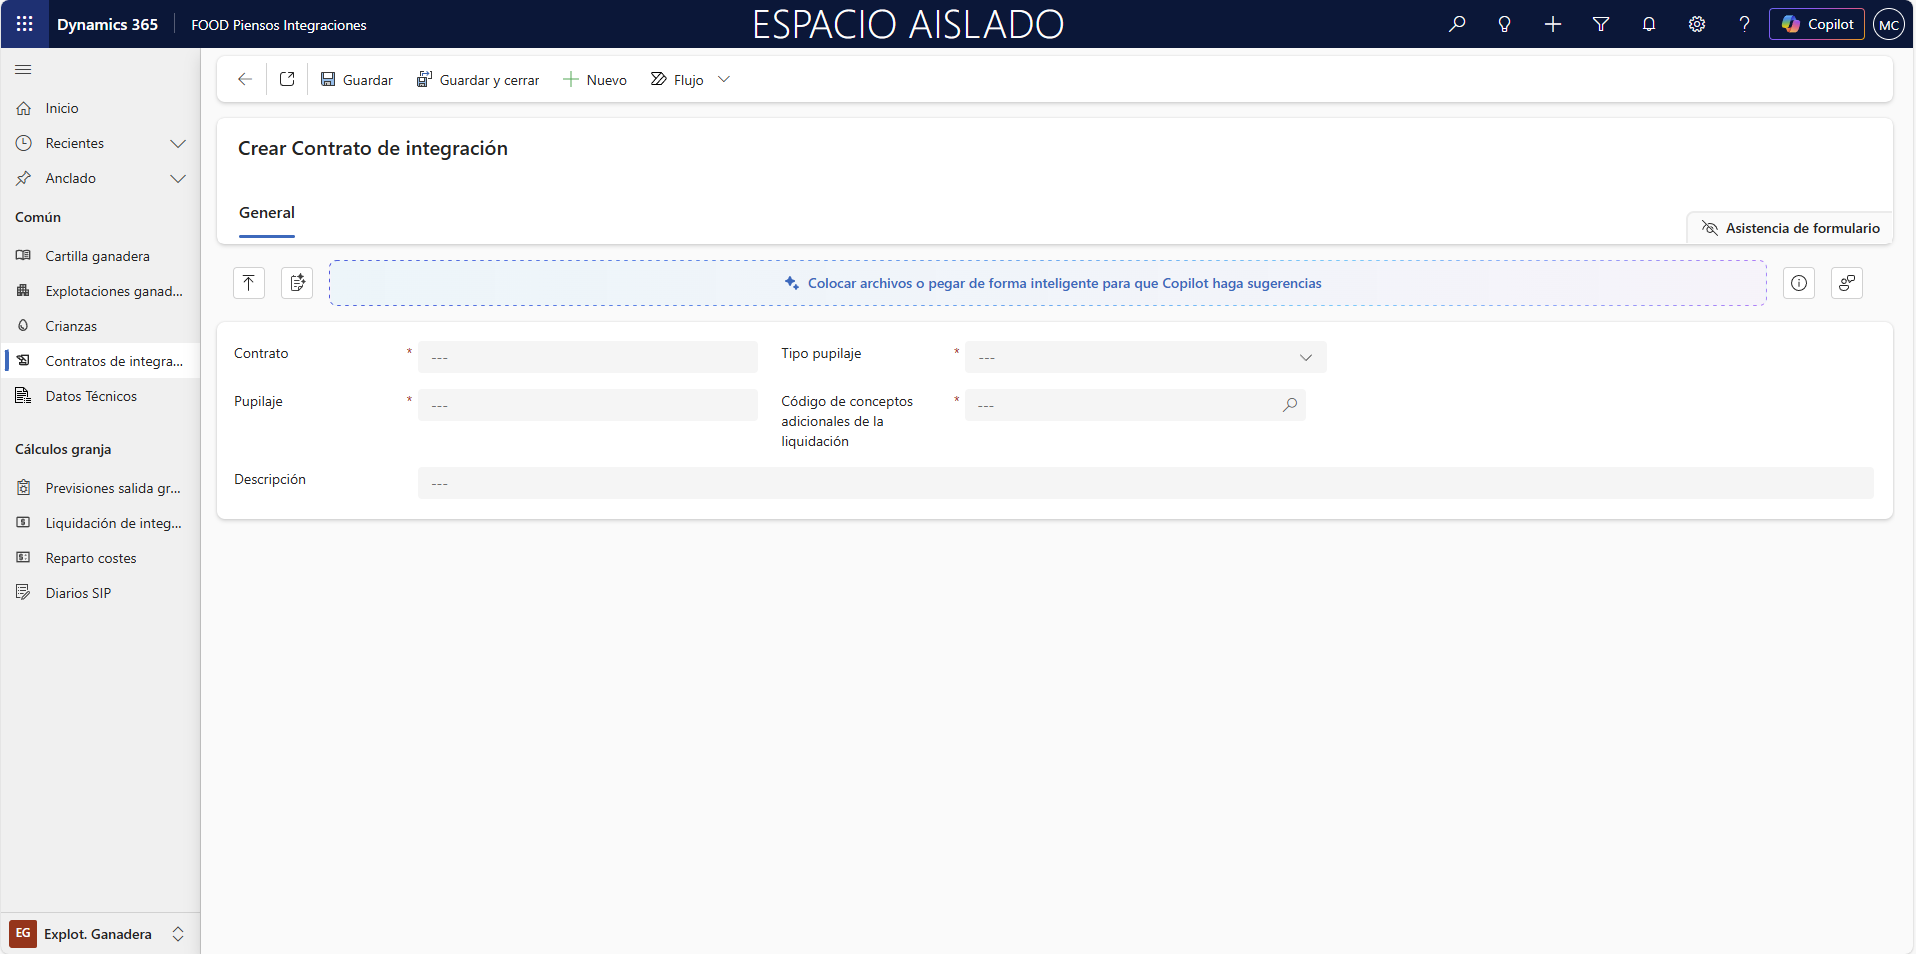The height and width of the screenshot is (954, 1916).
Task: Open the Dynamics 365 app launcher grid
Action: pyautogui.click(x=25, y=24)
